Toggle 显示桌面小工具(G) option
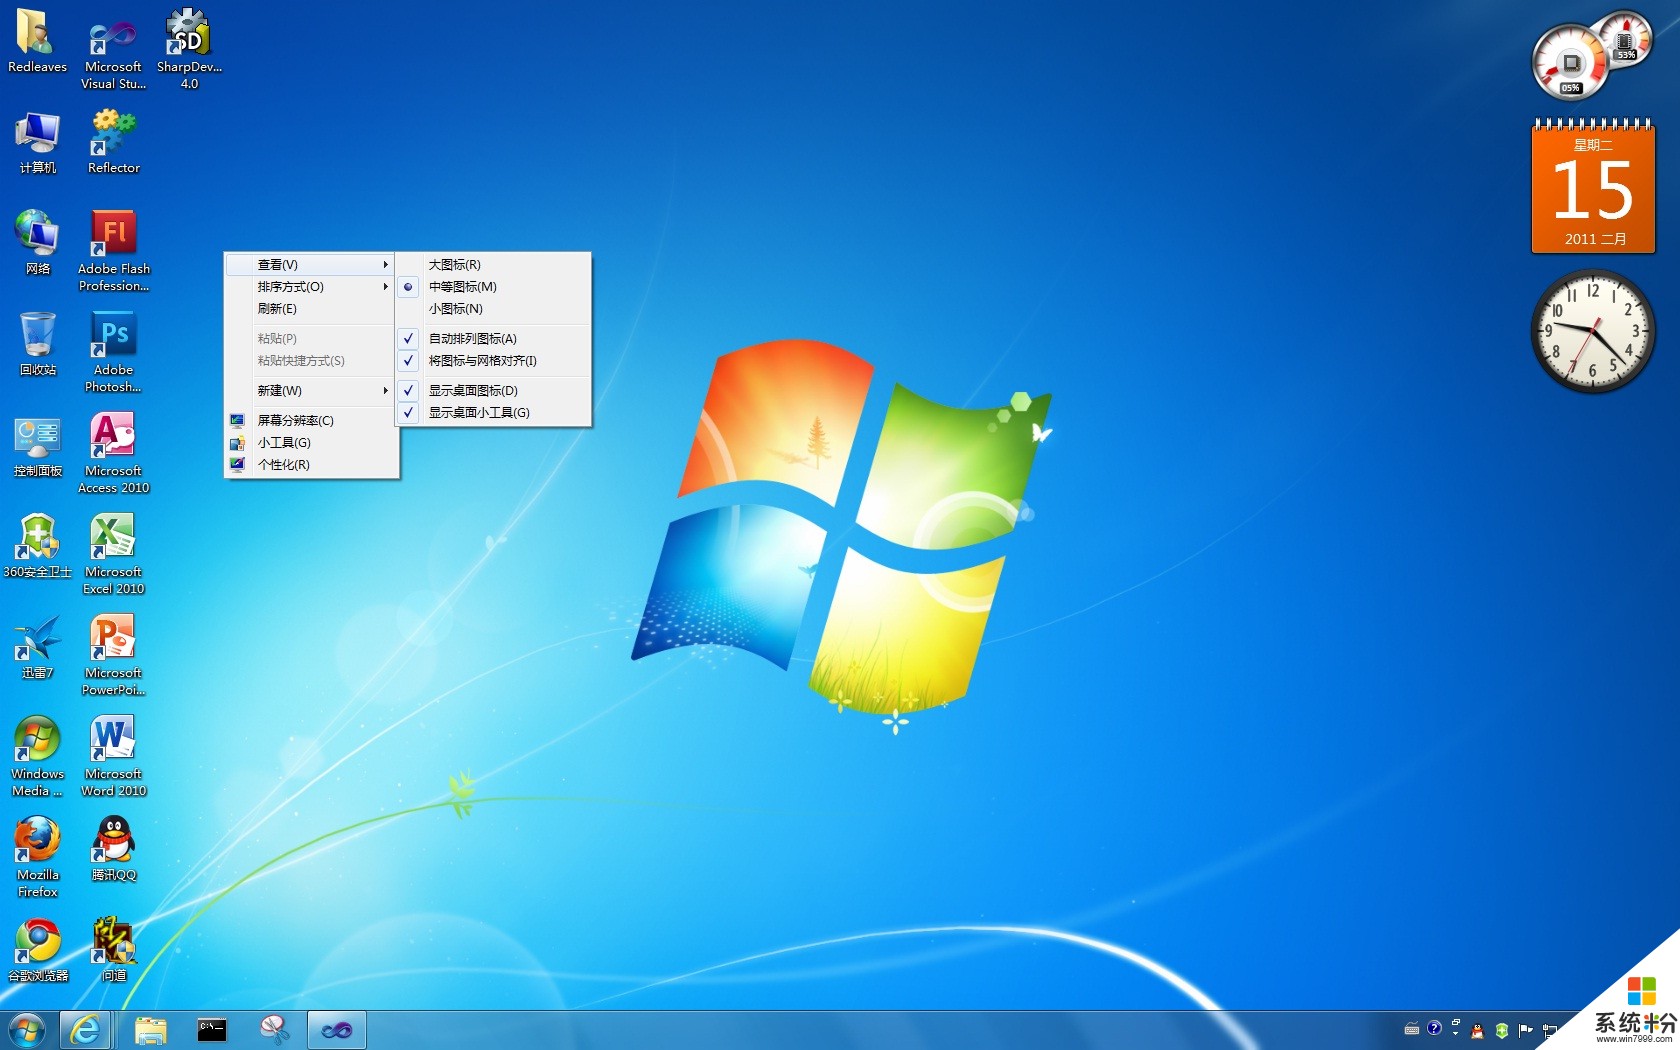Screen dimensions: 1680x1050 (x=494, y=413)
